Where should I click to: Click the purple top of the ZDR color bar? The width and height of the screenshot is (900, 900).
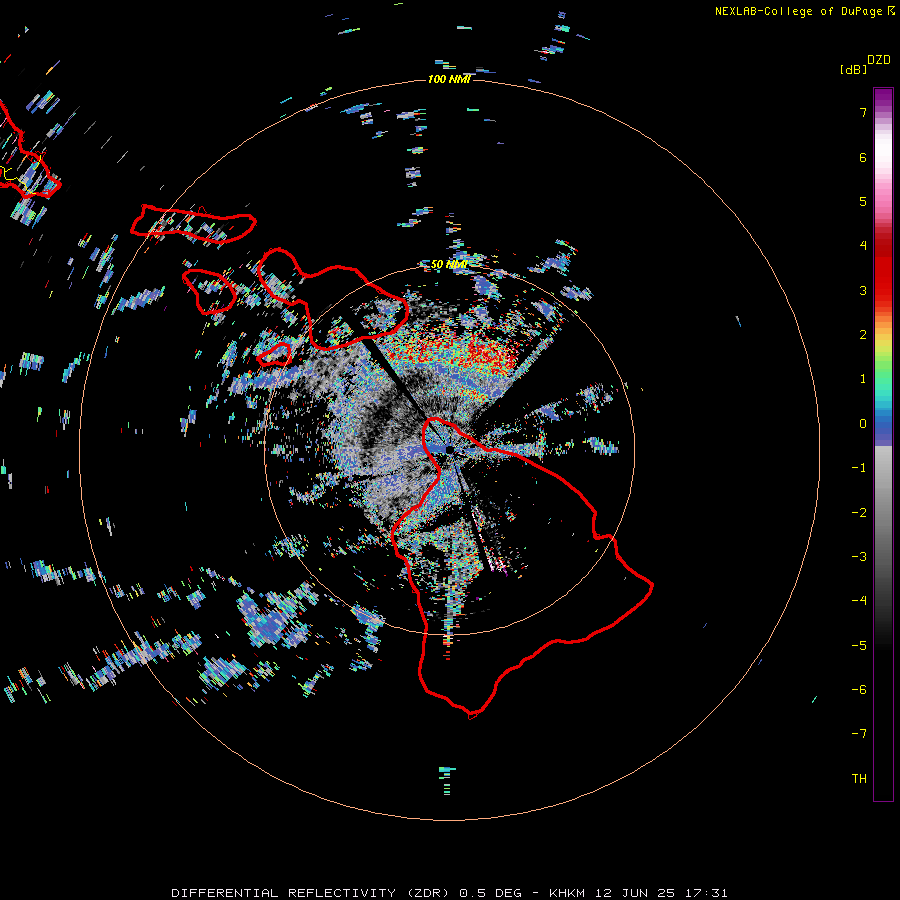coord(883,98)
